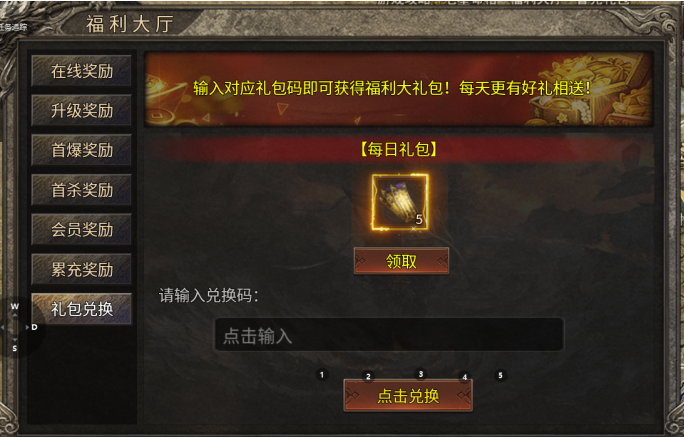Click the daily gift pack item icon
The image size is (684, 437).
pyautogui.click(x=400, y=202)
